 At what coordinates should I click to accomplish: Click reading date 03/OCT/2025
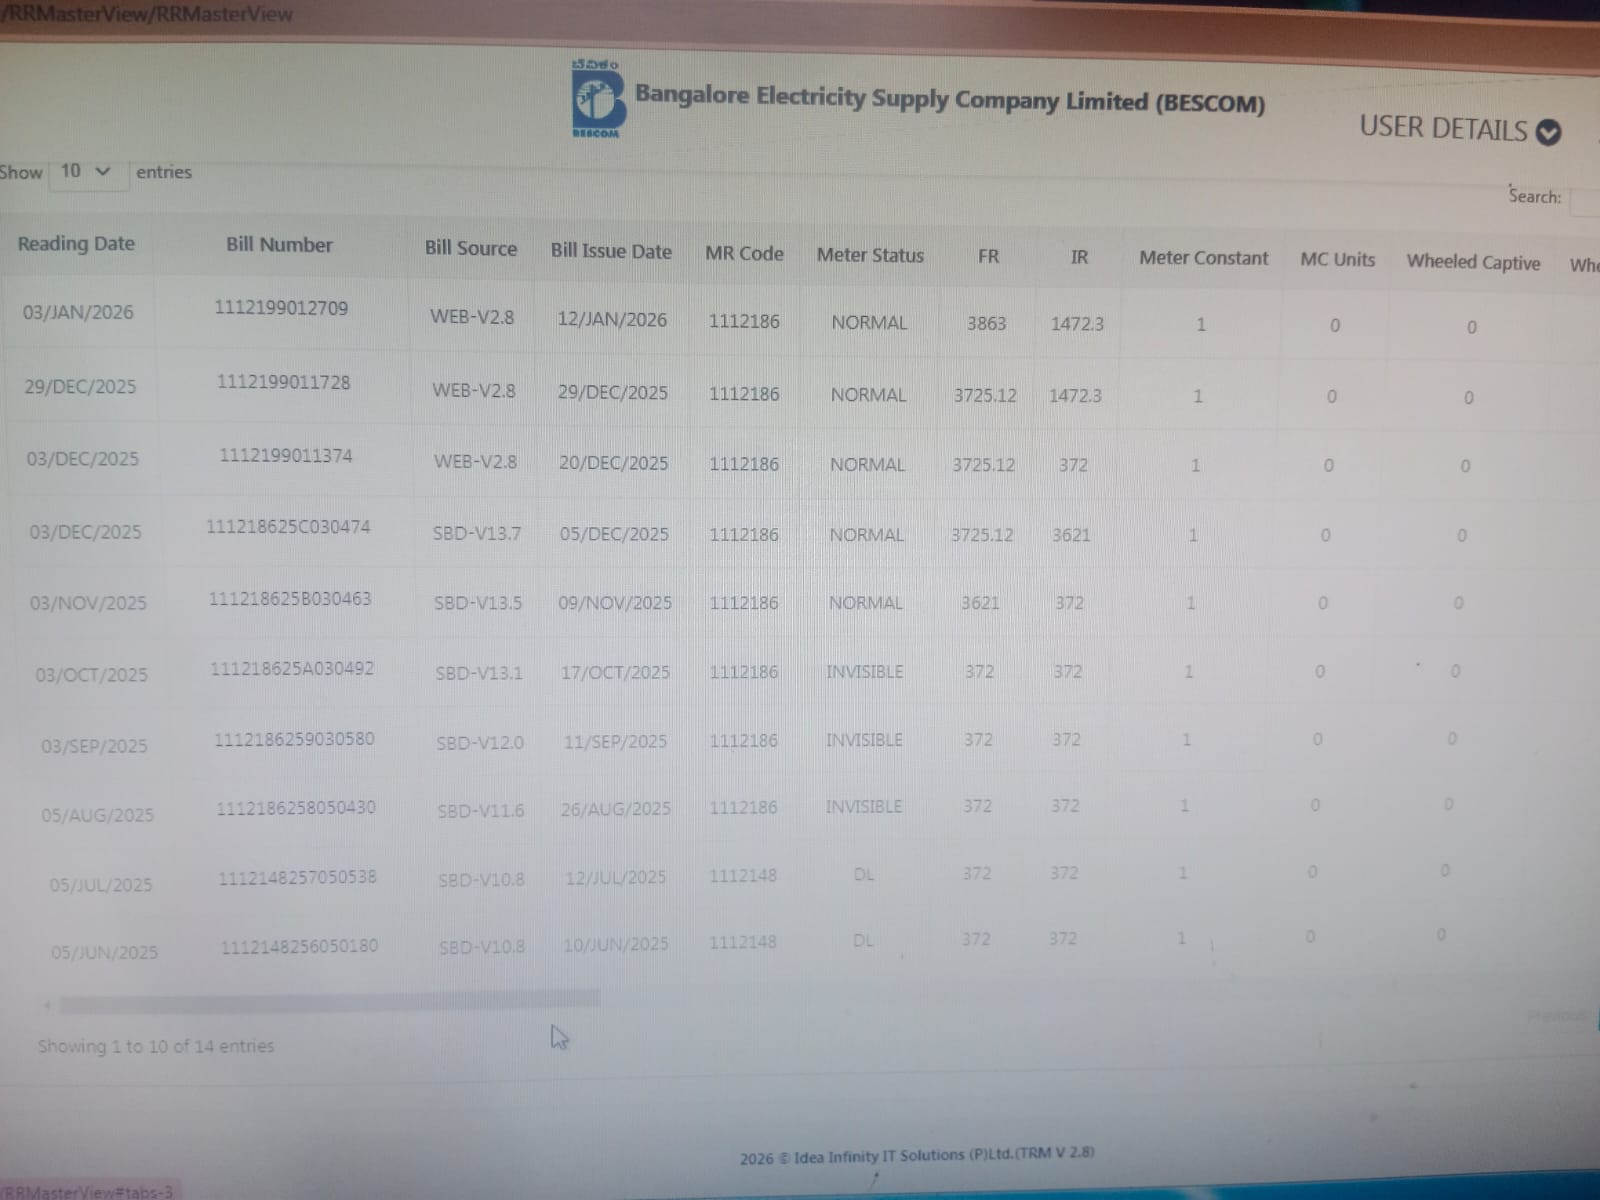[91, 675]
